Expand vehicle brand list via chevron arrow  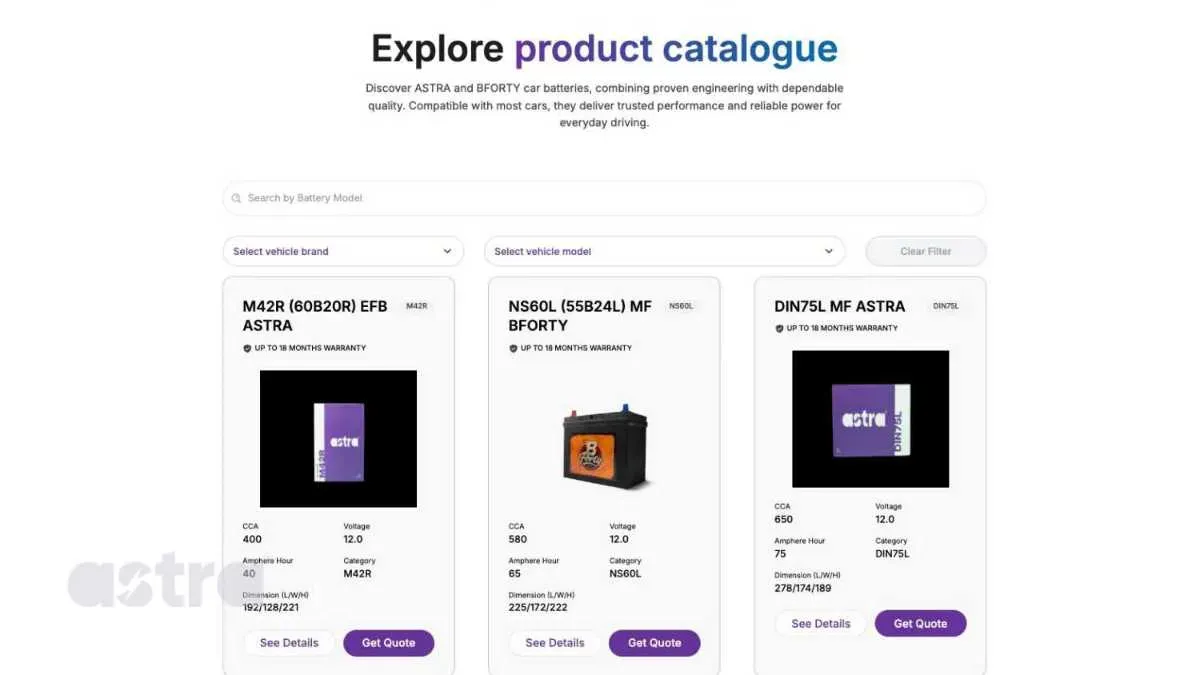pyautogui.click(x=447, y=251)
